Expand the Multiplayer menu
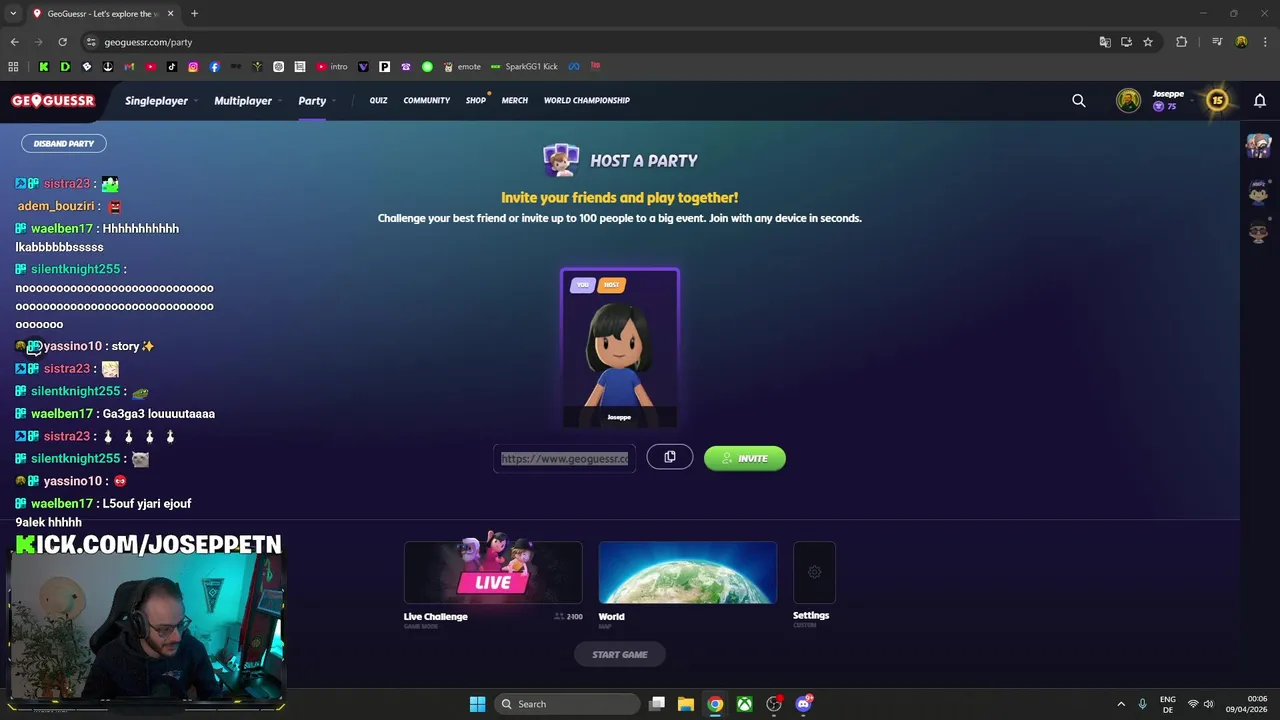 [248, 101]
